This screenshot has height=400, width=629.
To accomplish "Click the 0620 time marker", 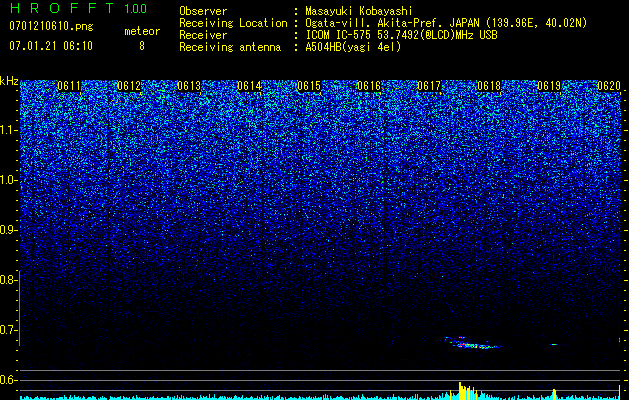I will [x=609, y=86].
